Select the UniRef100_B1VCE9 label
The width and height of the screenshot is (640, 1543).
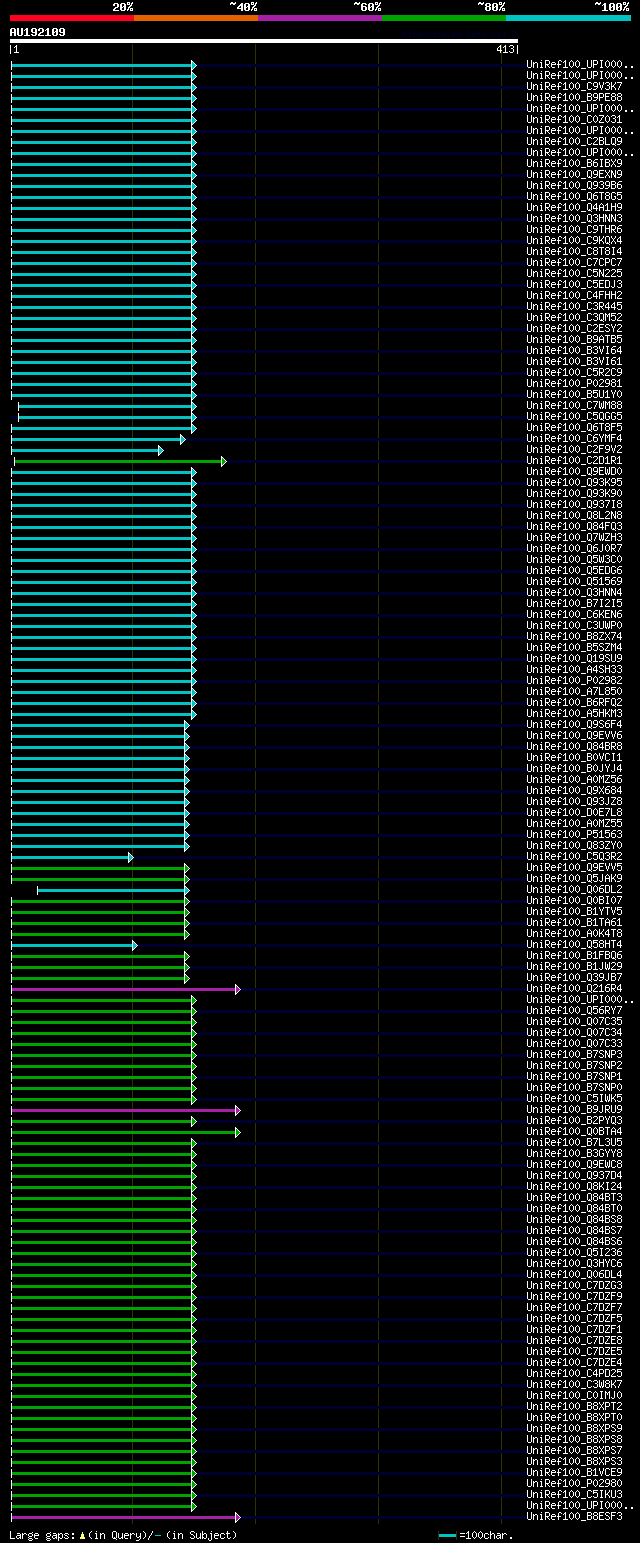coord(574,1473)
